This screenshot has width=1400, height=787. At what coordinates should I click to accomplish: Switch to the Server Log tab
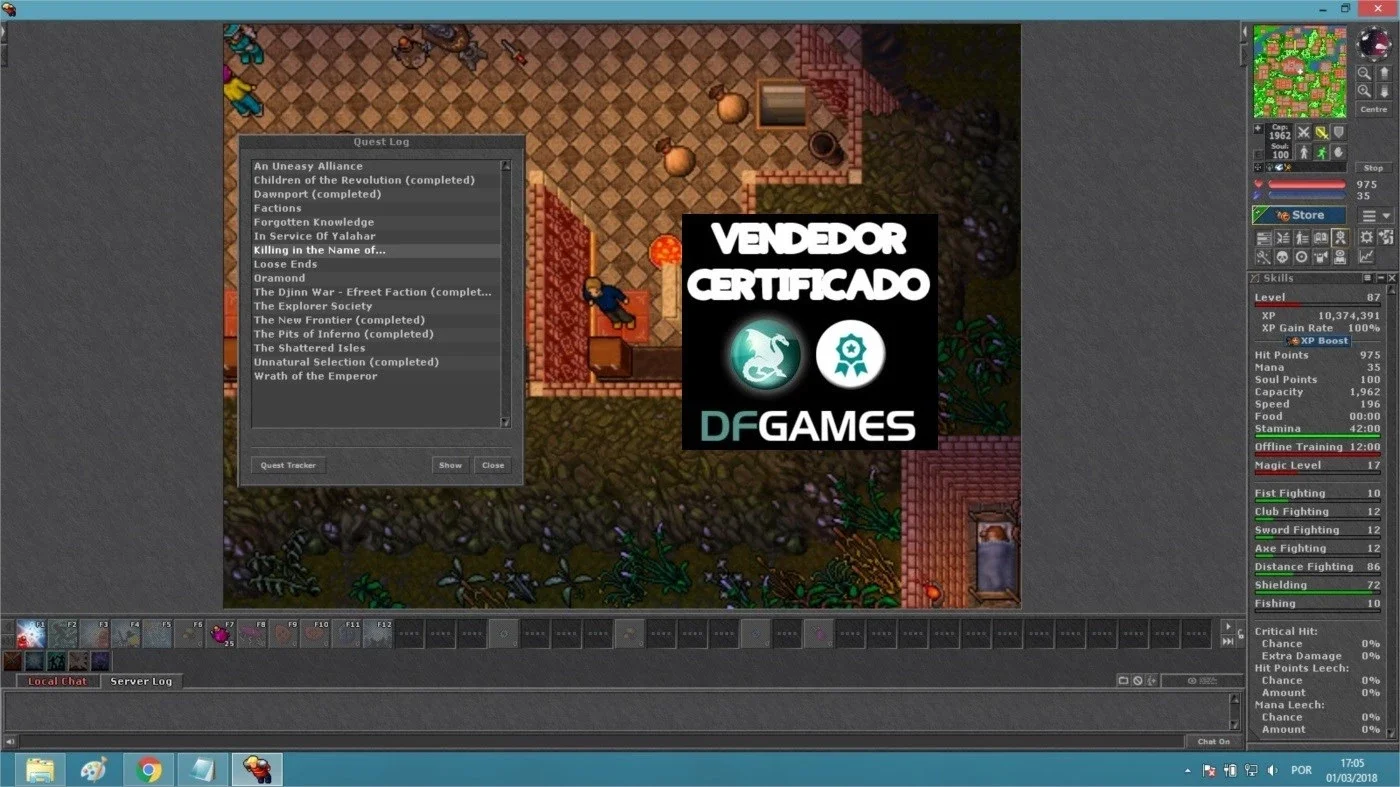point(141,681)
